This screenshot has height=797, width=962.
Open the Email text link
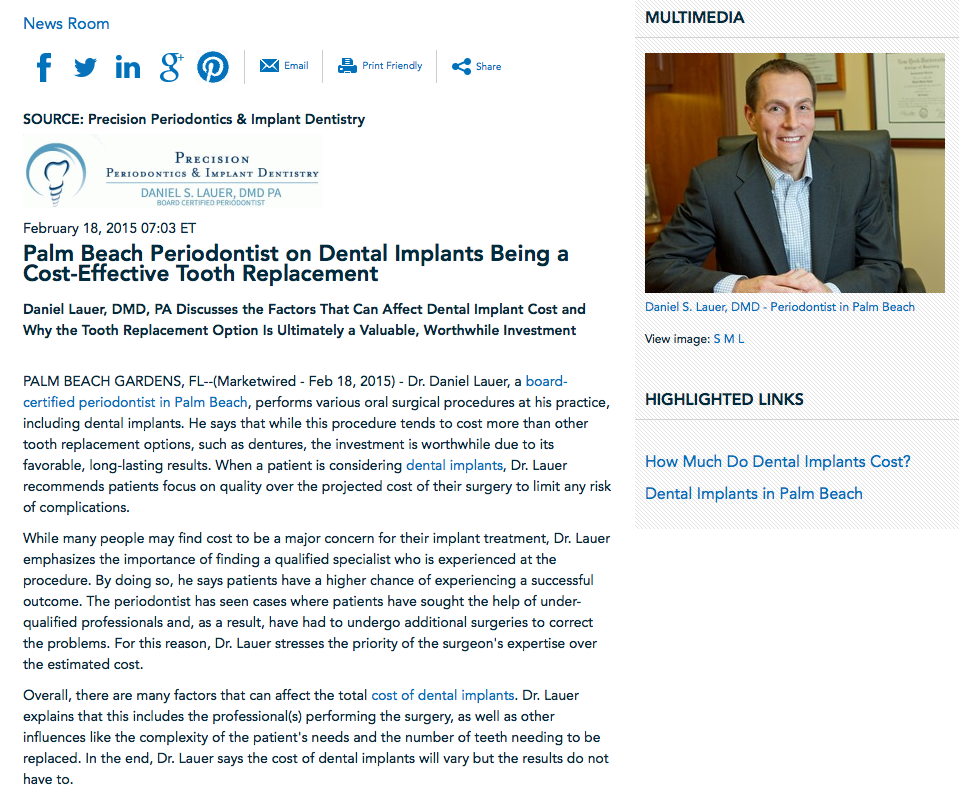296,66
